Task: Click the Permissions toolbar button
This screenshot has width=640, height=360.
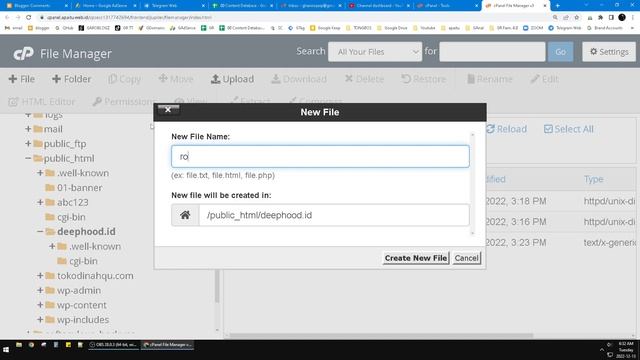Action: tap(124, 102)
